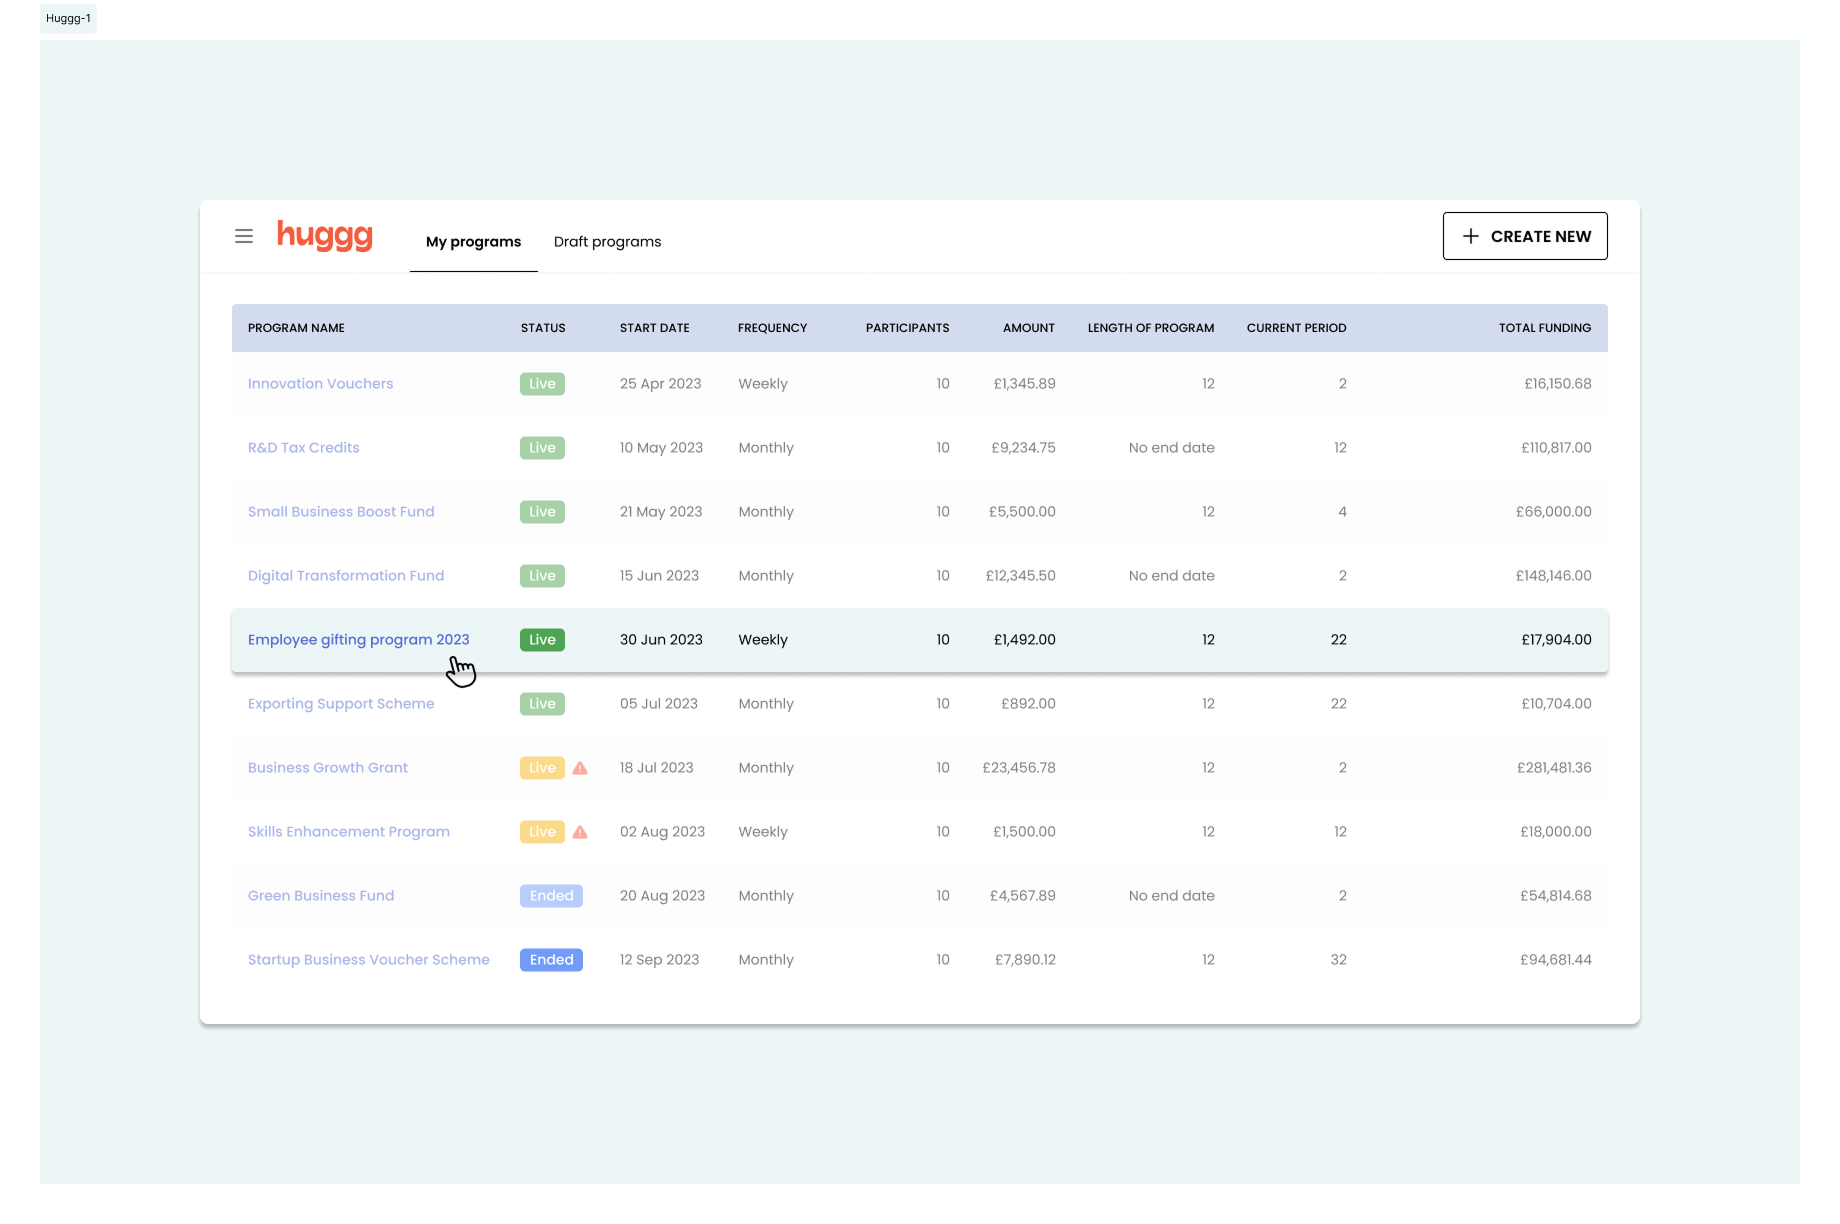Open Green Business Fund program
The width and height of the screenshot is (1840, 1224).
[x=321, y=896]
